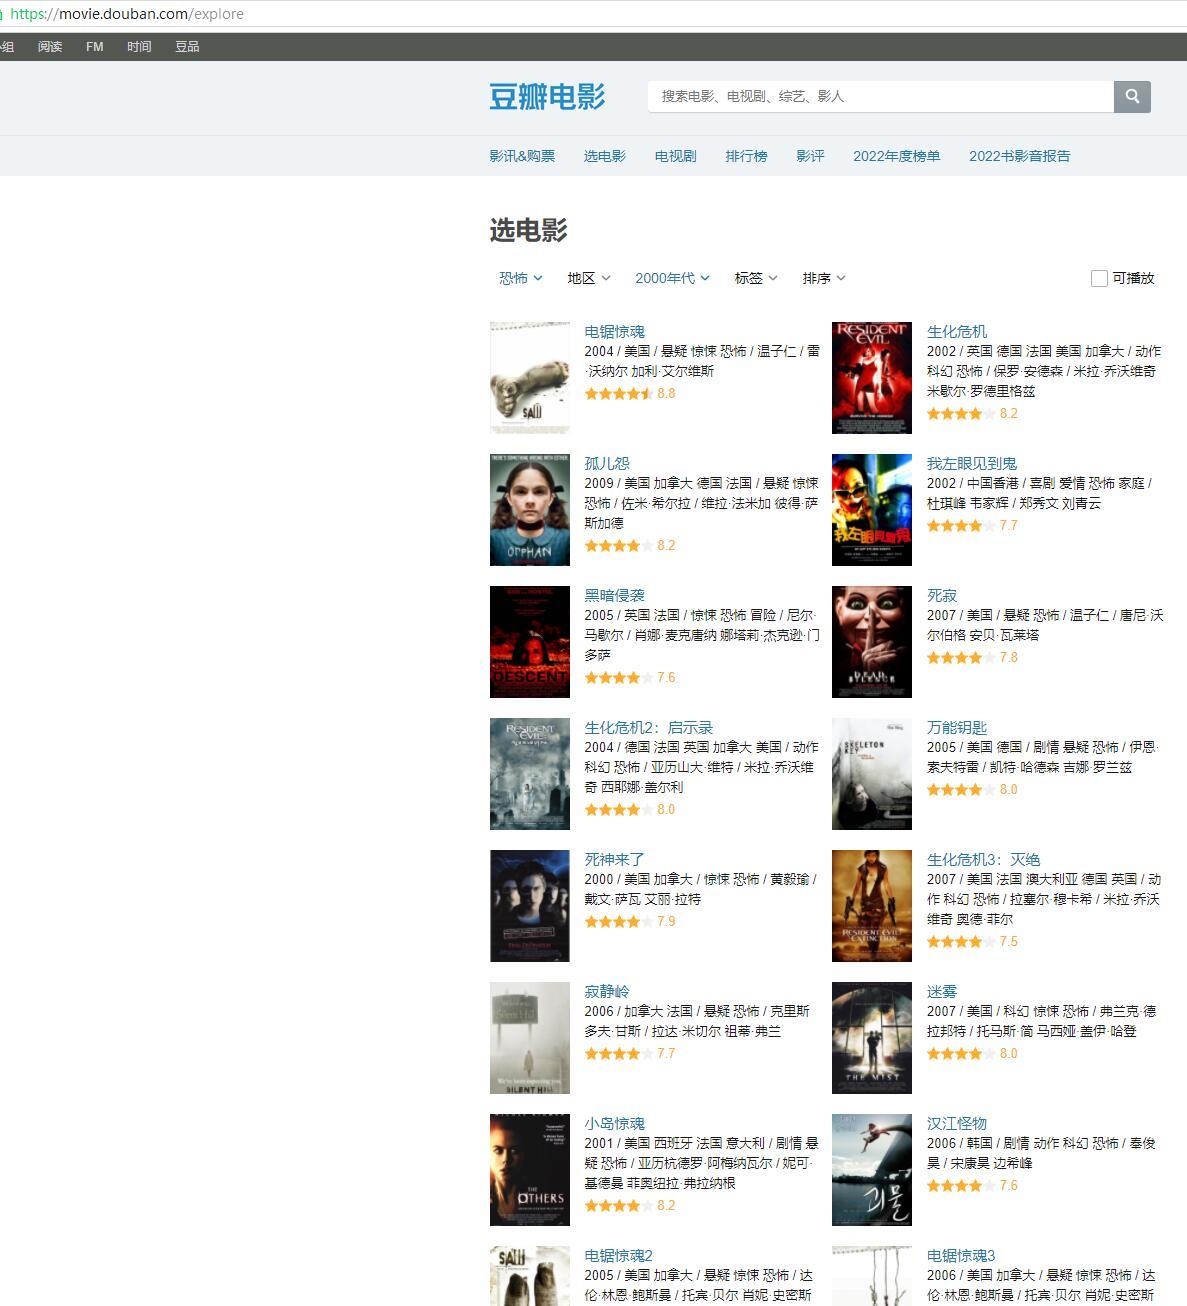Open the 电锯惊魂2 title link

coord(619,1255)
